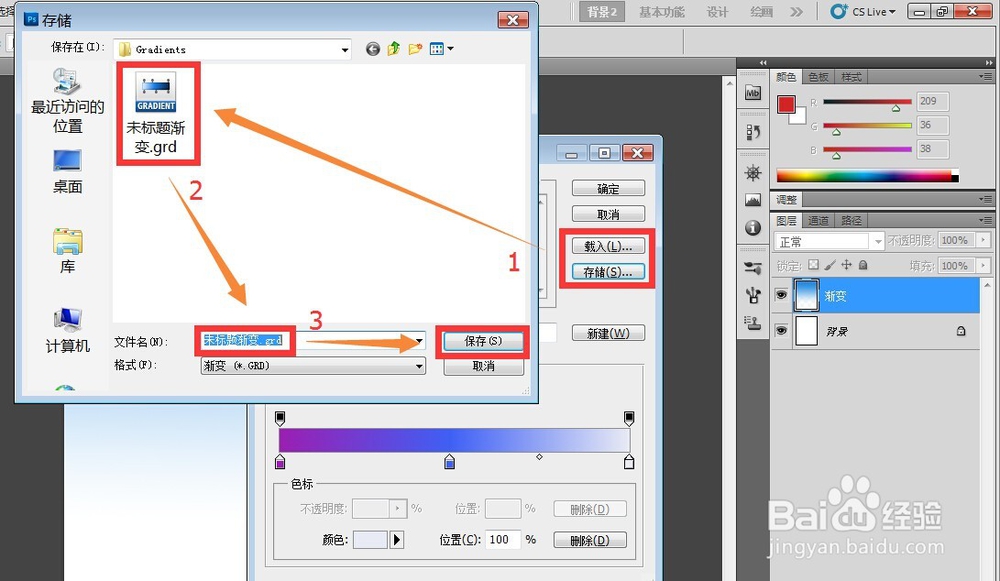Open the 格式 format dropdown
Viewport: 1000px width, 581px height.
pyautogui.click(x=419, y=365)
